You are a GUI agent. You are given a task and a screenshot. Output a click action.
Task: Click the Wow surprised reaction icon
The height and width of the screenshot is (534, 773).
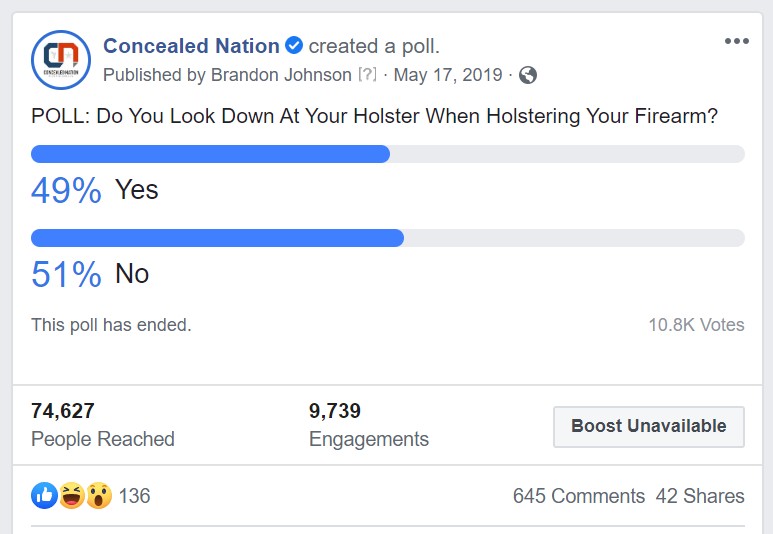pos(99,495)
